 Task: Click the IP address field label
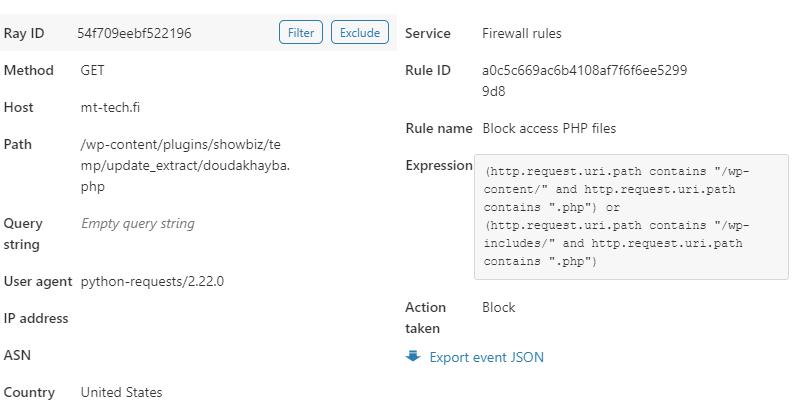[36, 318]
